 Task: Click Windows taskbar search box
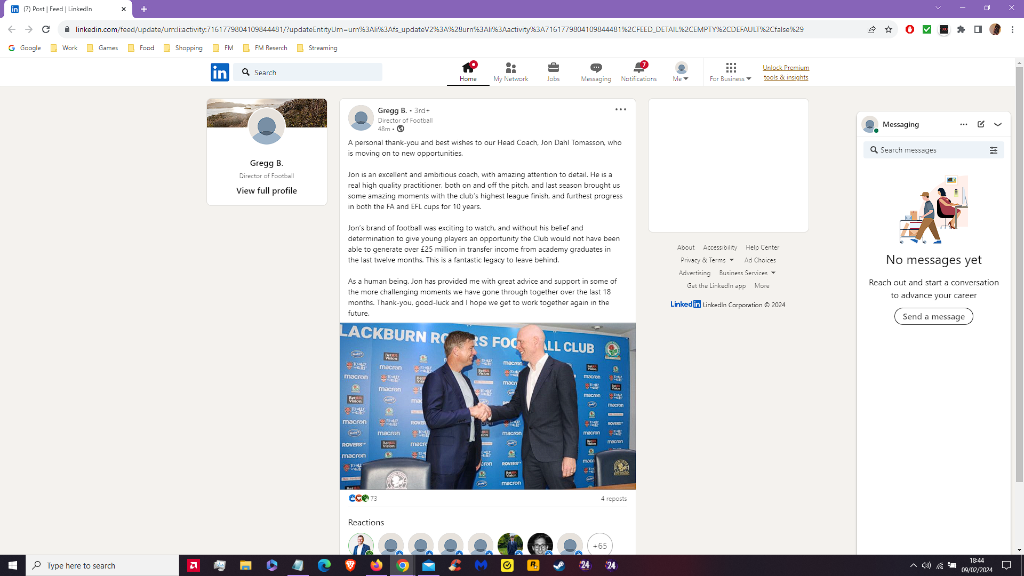[103, 566]
